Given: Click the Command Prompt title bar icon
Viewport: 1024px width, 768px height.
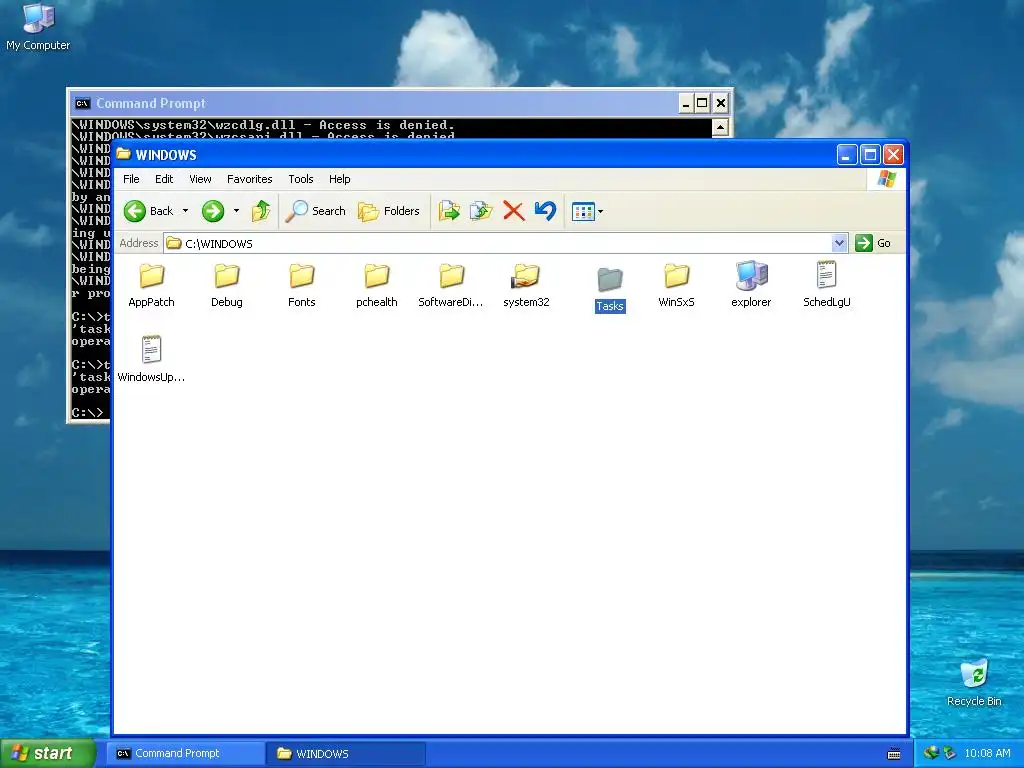Looking at the screenshot, I should (x=82, y=103).
